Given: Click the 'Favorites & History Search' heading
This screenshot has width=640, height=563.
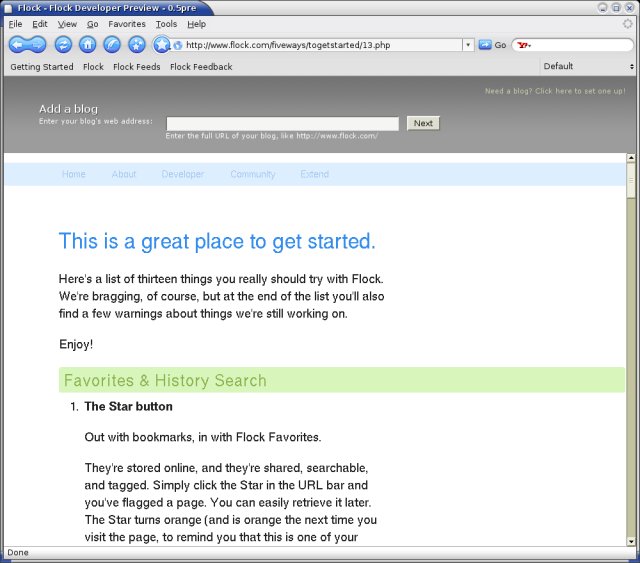Looking at the screenshot, I should coord(165,381).
